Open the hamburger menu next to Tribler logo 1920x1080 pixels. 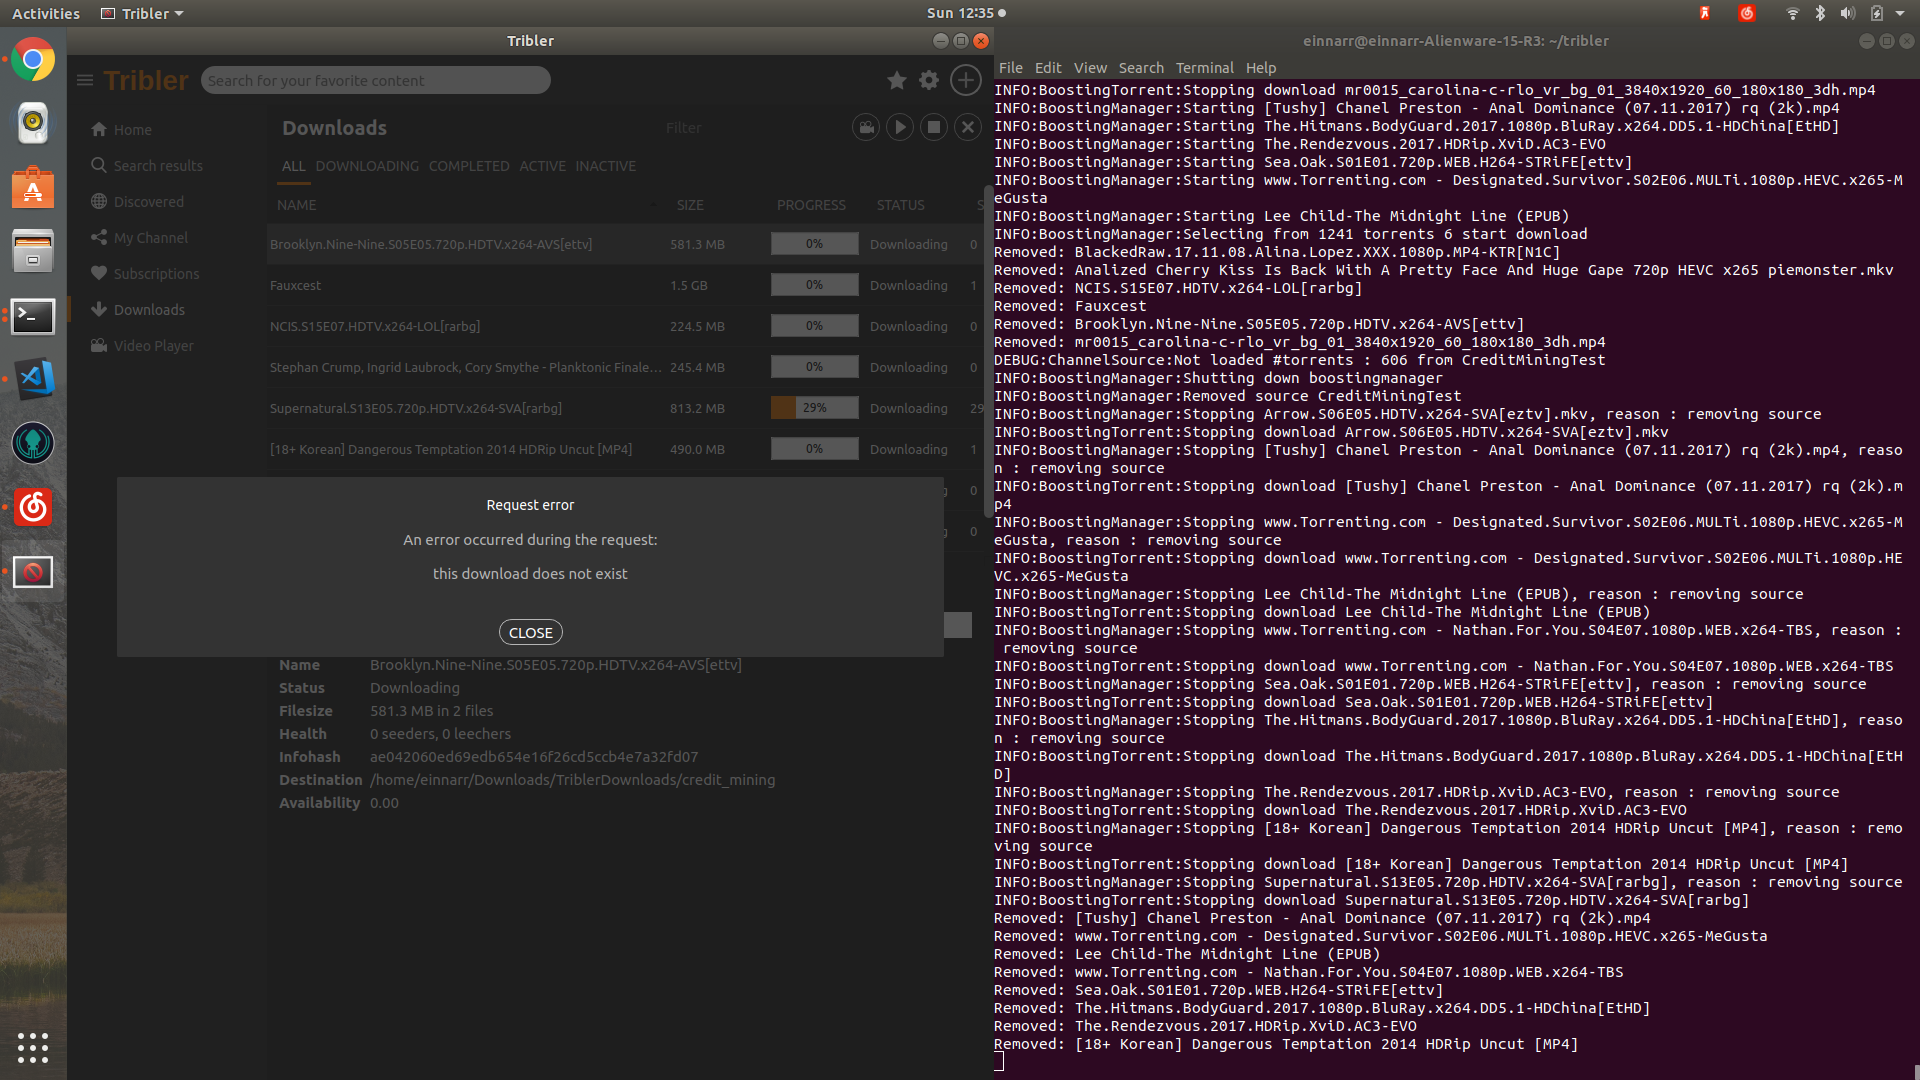click(x=85, y=80)
